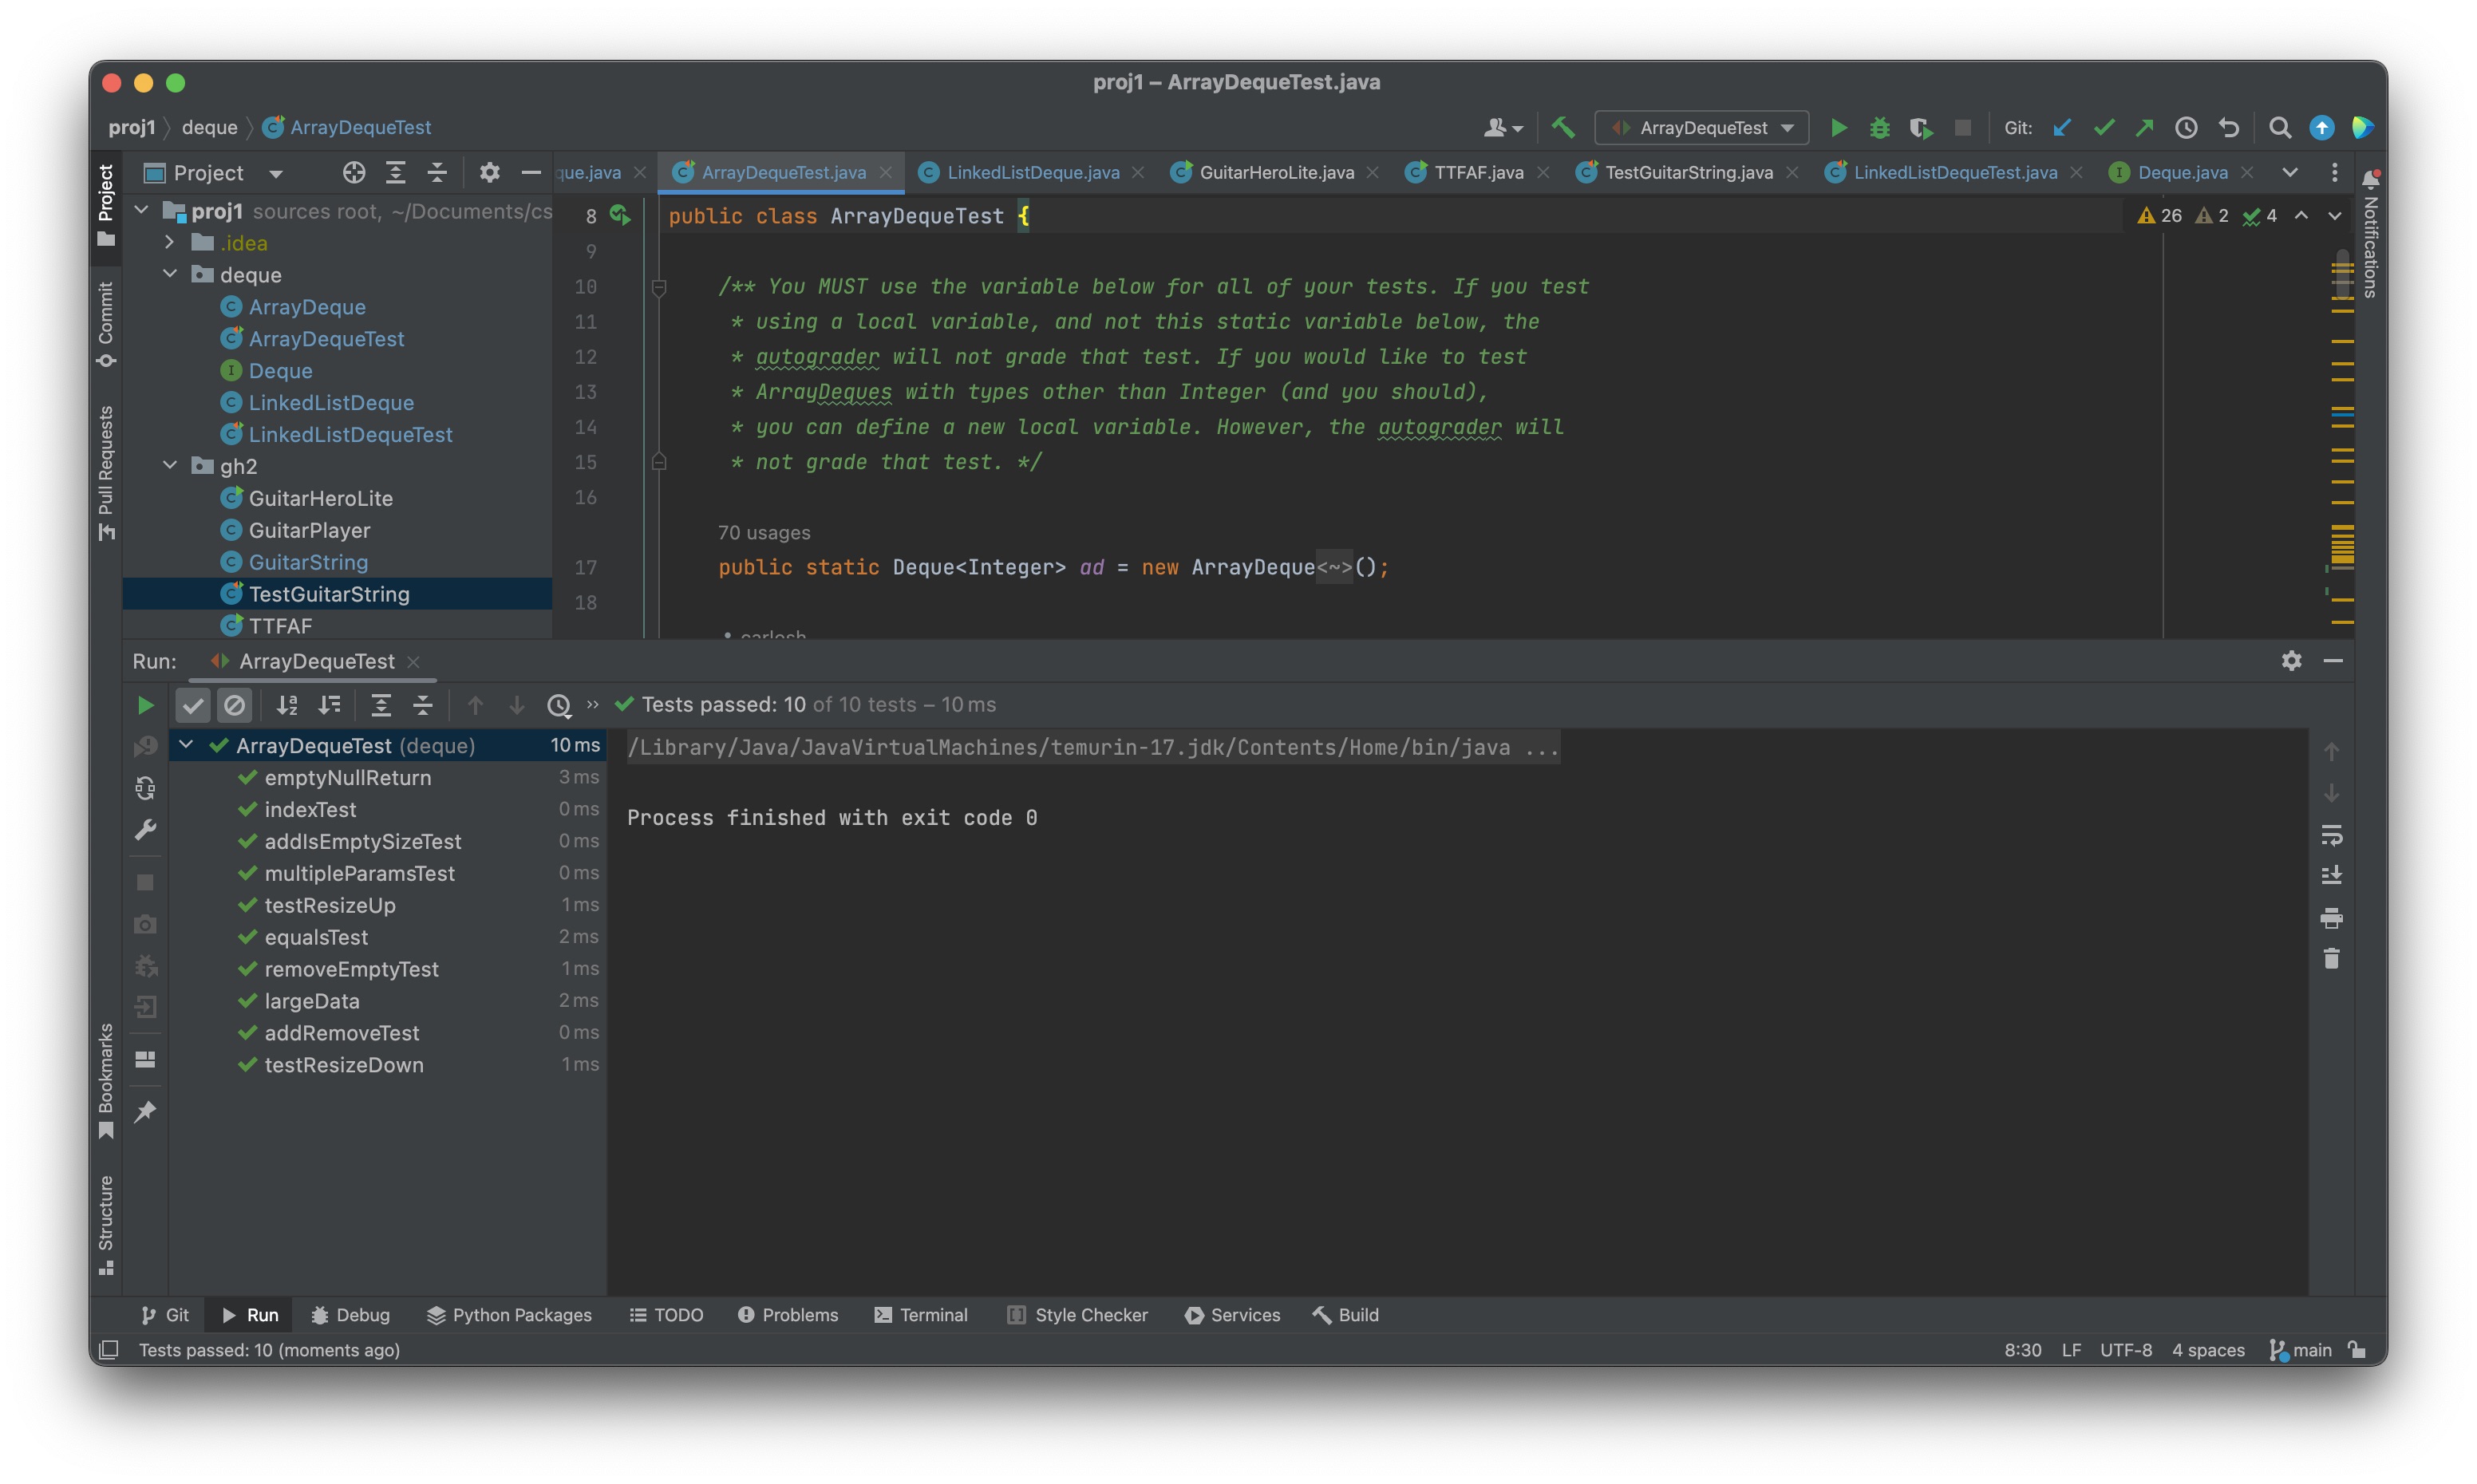Toggle Show Ignored tests button
Viewport: 2477px width, 1484px height.
[x=234, y=705]
